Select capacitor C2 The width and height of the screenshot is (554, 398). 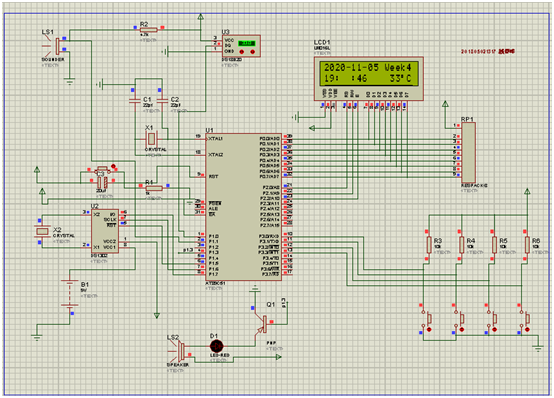(x=162, y=101)
